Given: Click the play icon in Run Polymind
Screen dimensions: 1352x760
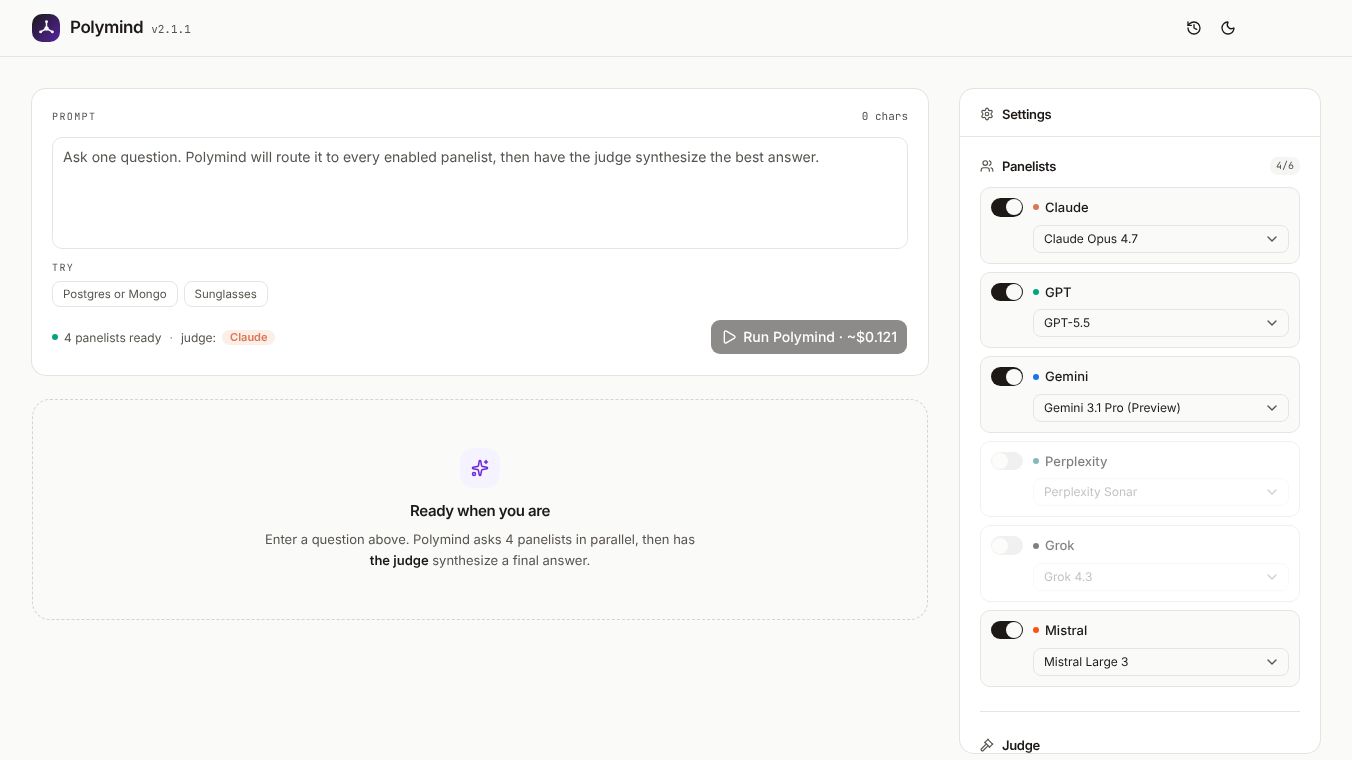Looking at the screenshot, I should [730, 337].
